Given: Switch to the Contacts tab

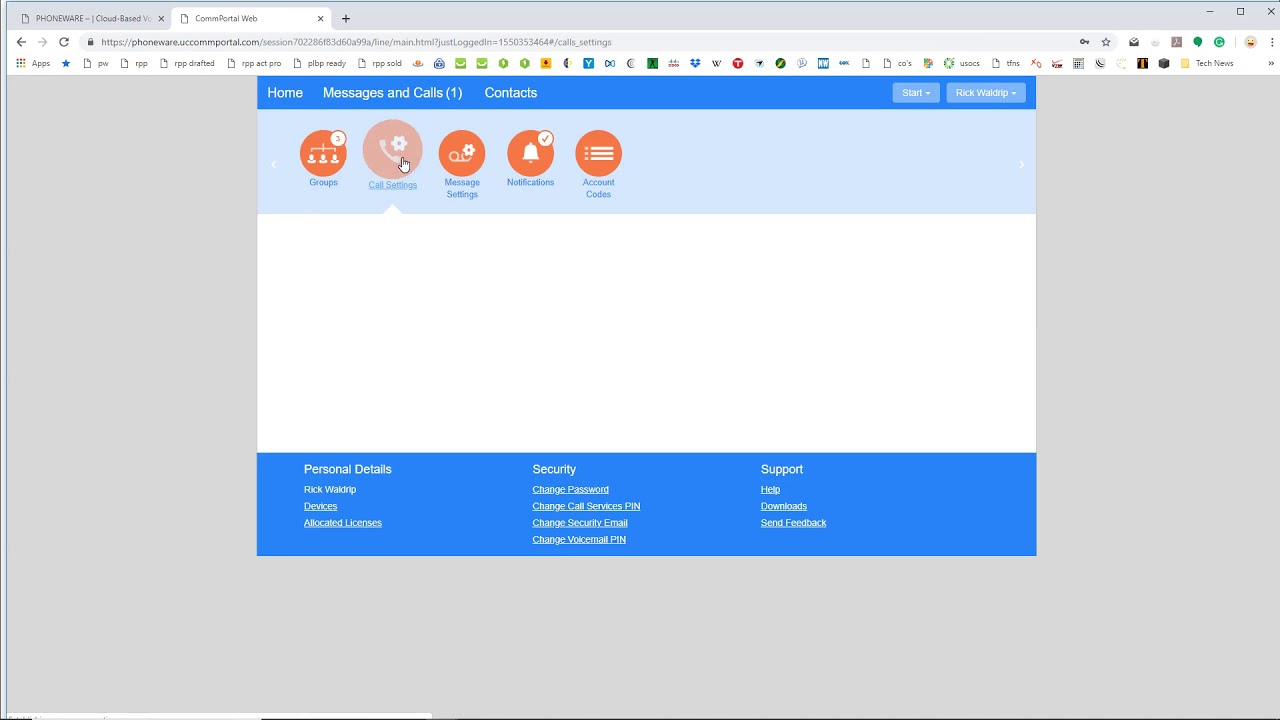Looking at the screenshot, I should (x=511, y=93).
